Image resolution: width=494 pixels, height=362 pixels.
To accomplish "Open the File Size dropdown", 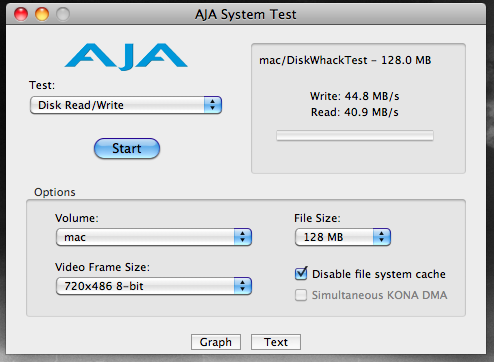I will (343, 237).
